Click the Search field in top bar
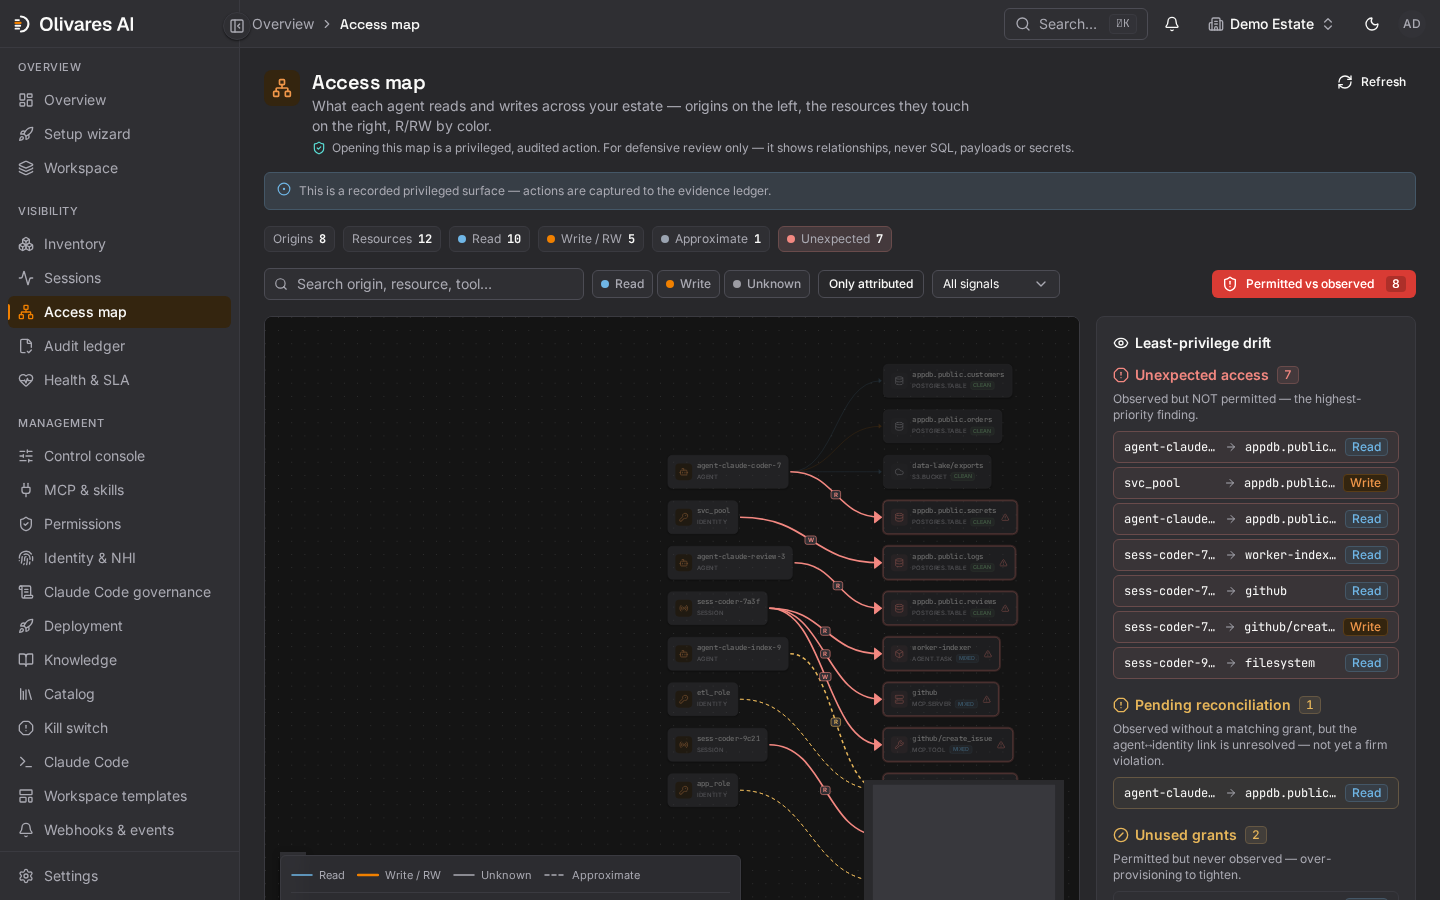Viewport: 1440px width, 900px height. tap(1075, 24)
